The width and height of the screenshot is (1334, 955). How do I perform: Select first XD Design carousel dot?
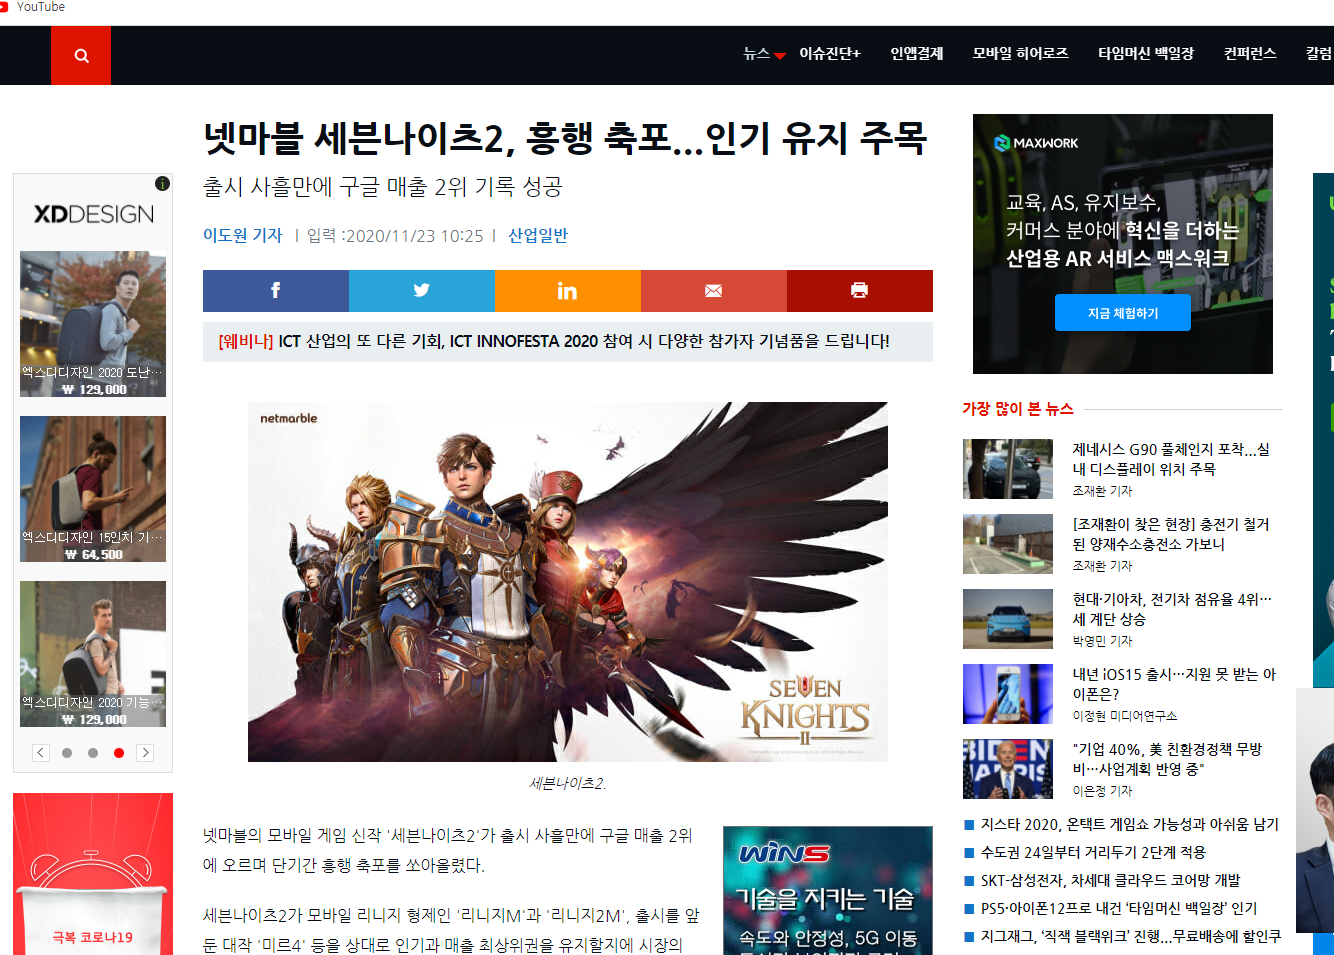point(67,753)
